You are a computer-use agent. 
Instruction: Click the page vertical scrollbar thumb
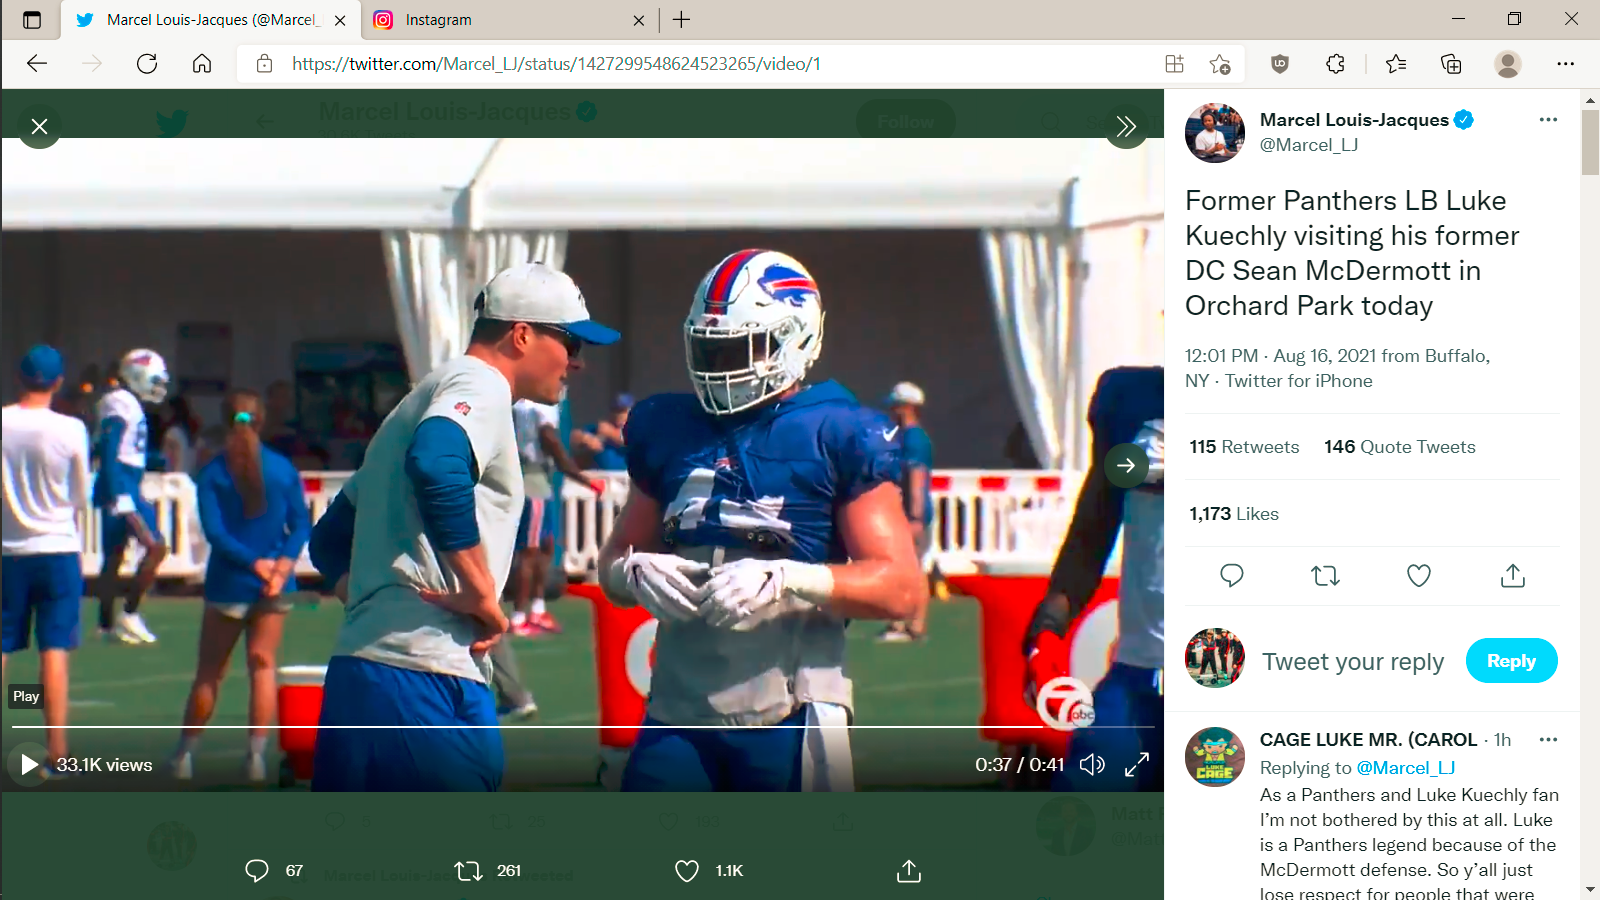point(1590,142)
